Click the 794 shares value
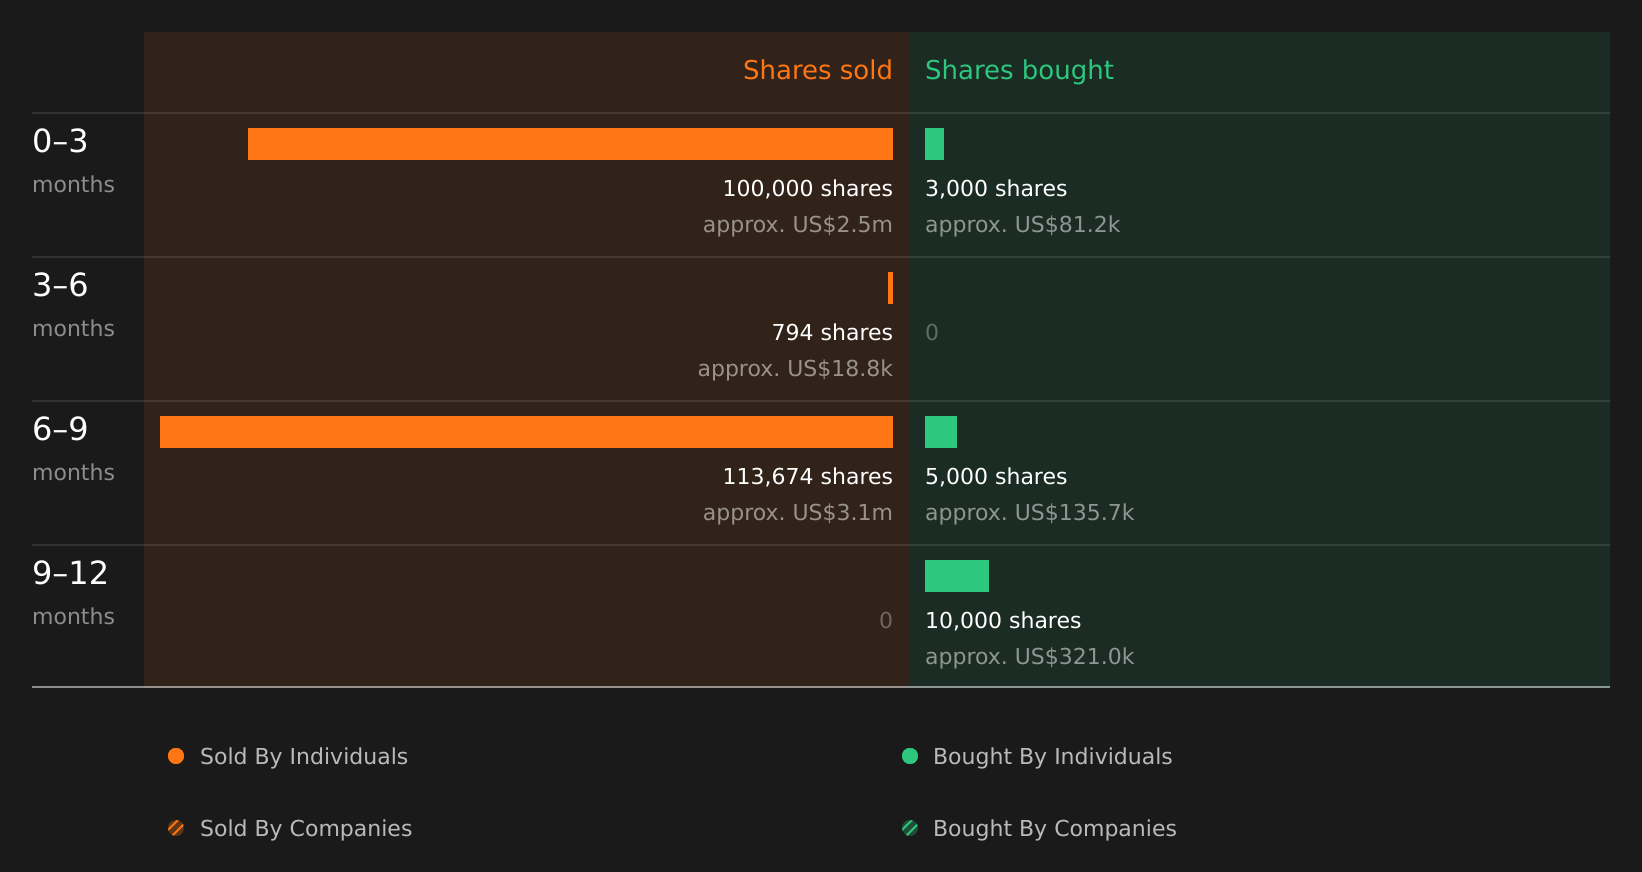 832,333
